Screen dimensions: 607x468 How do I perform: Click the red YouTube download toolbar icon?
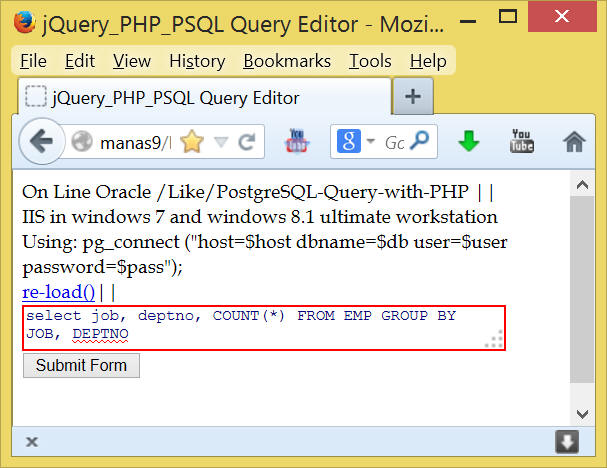coord(298,142)
